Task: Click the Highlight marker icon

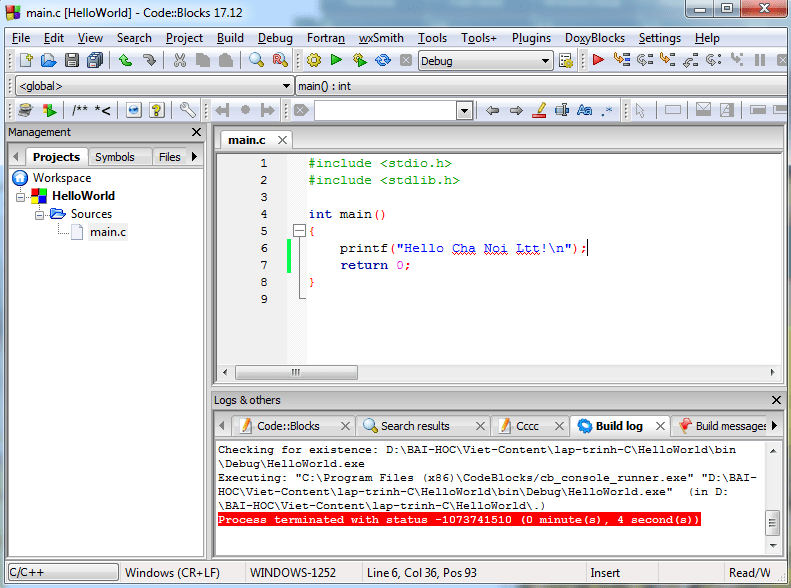Action: point(539,110)
